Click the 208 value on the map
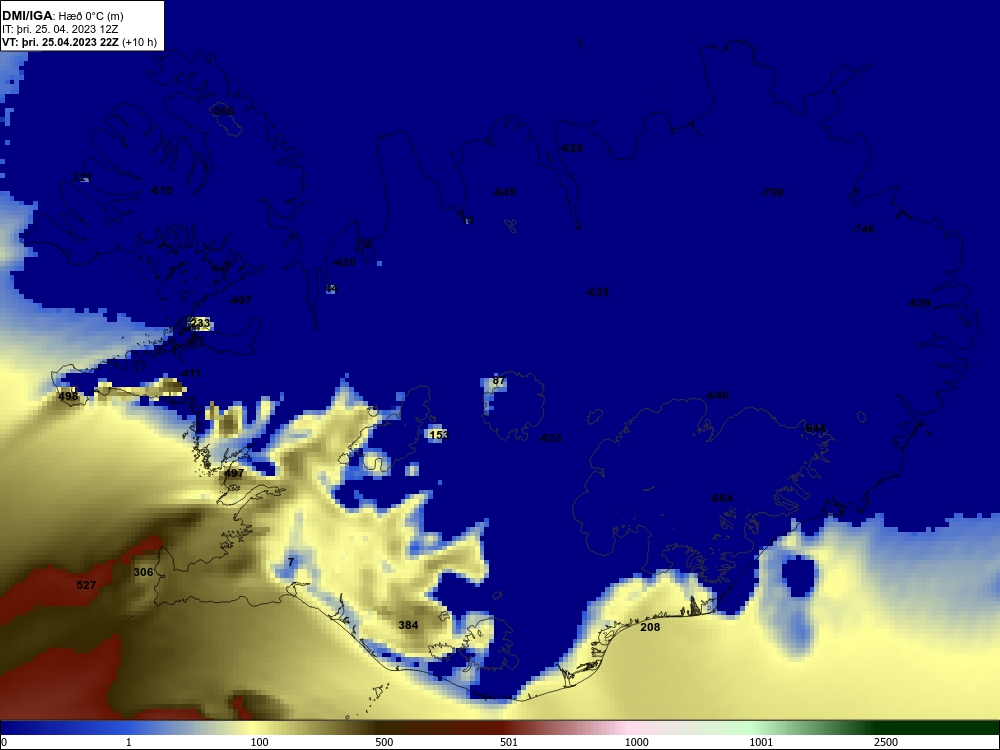1000x750 pixels. 650,627
